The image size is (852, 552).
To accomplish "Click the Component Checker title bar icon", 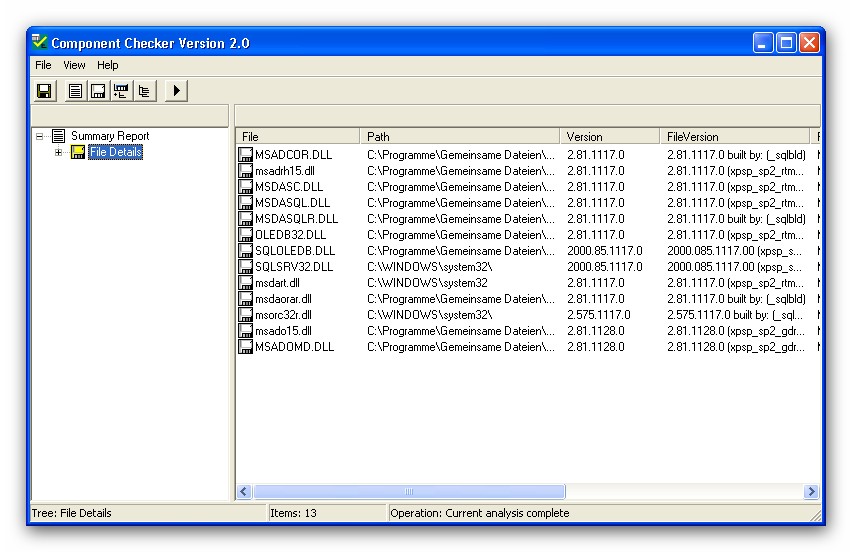I will pos(40,42).
